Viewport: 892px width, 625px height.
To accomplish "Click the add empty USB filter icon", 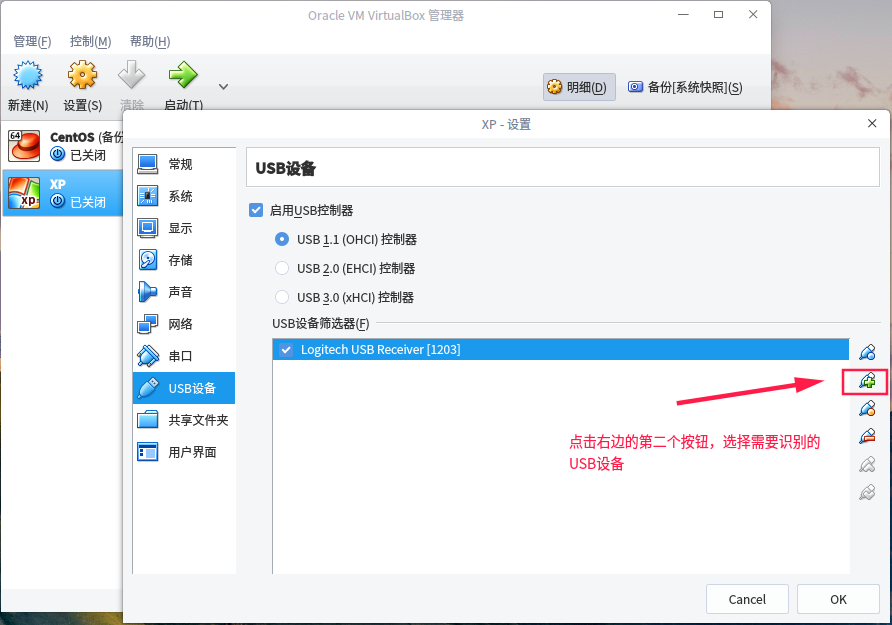I will pyautogui.click(x=867, y=353).
